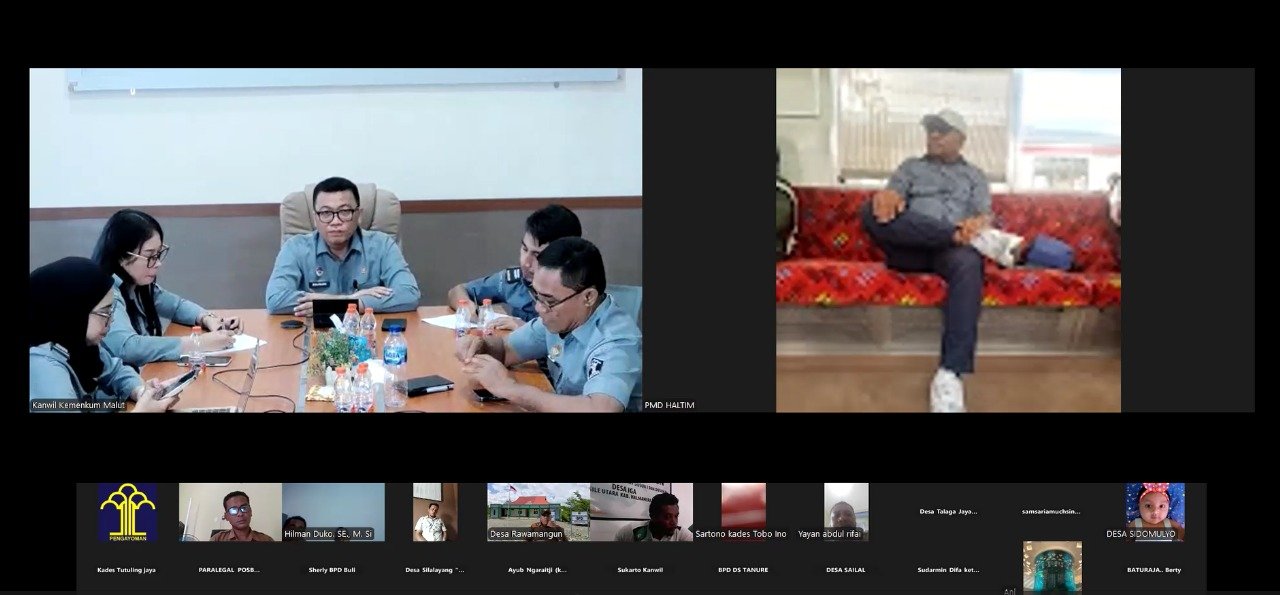Viewport: 1280px width, 595px height.
Task: Click the PARALEGAL POSB... participant name
Action: [x=229, y=570]
